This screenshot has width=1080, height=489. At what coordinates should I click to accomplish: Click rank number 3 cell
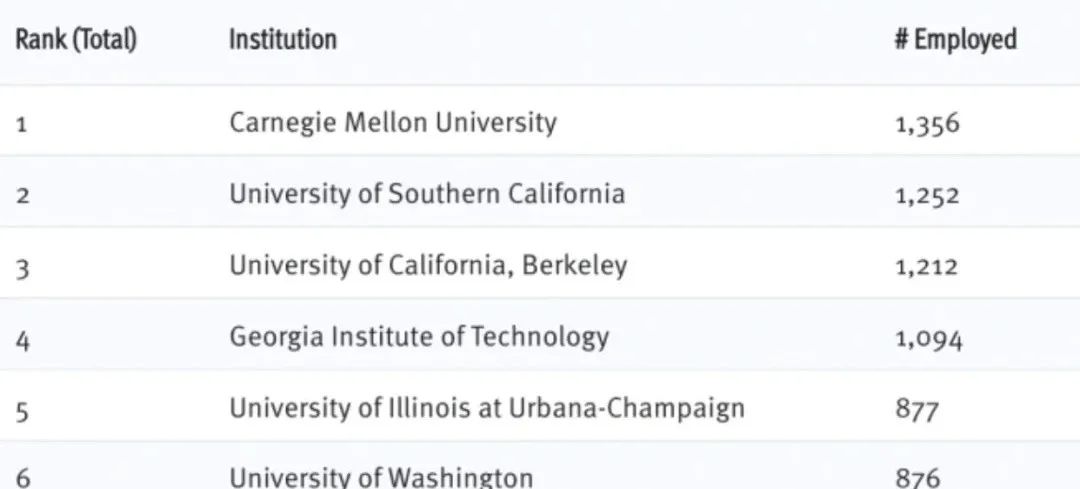[x=22, y=269]
